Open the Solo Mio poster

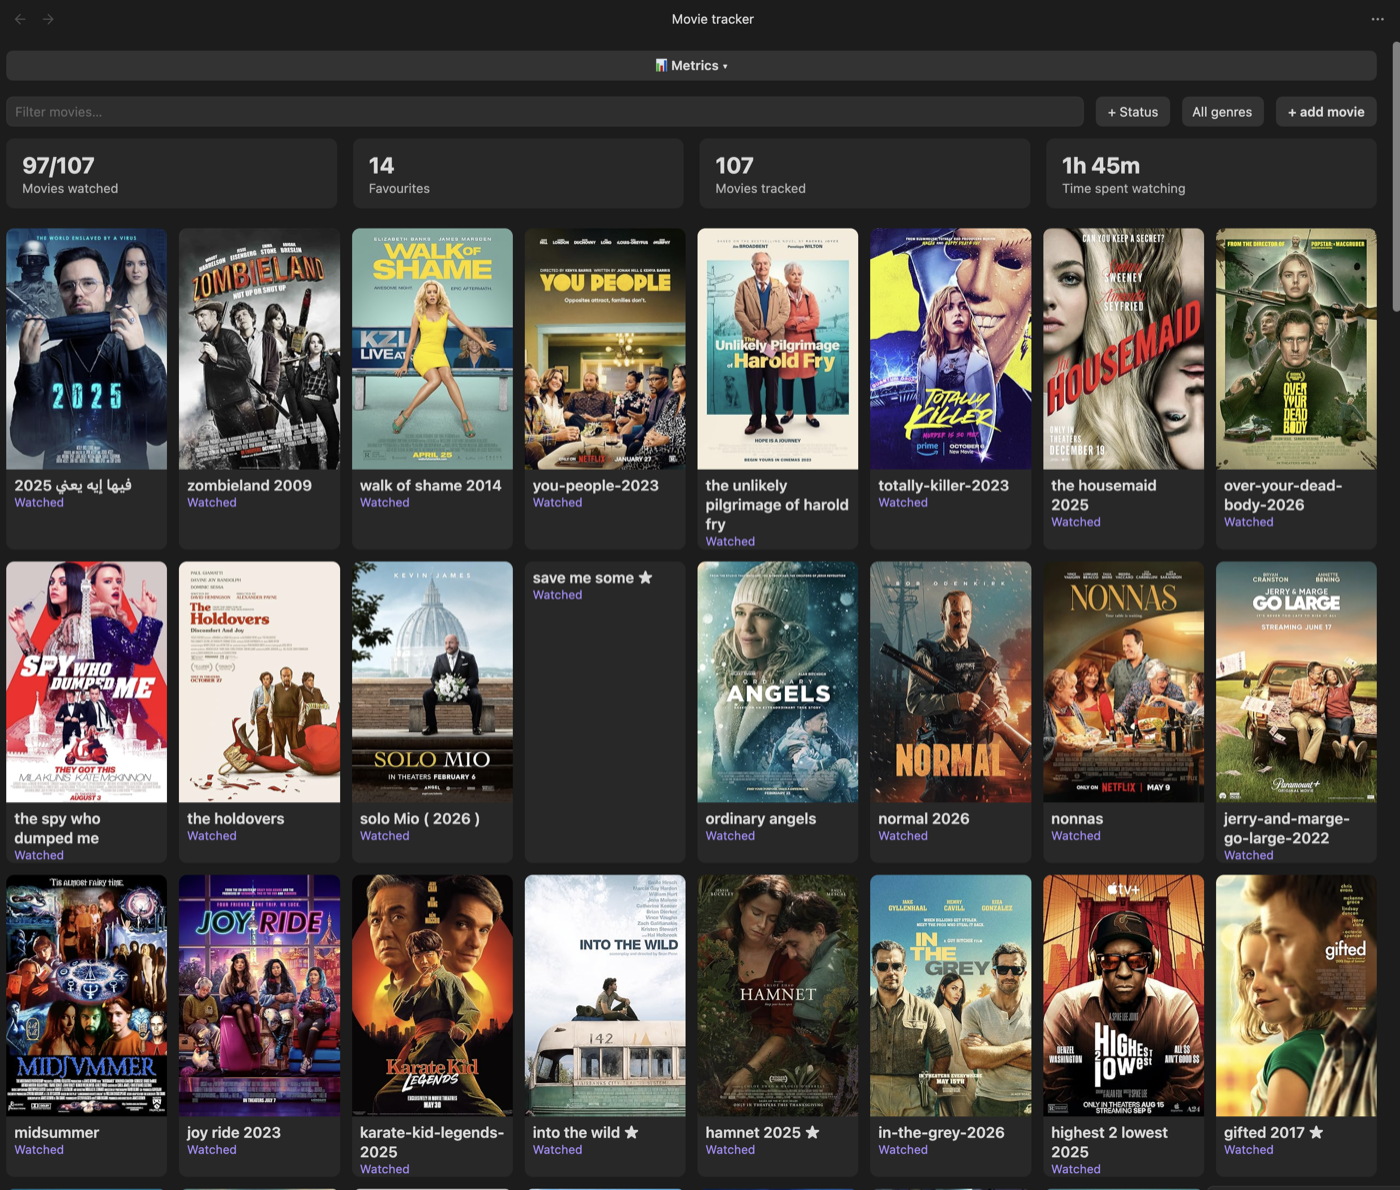click(x=432, y=682)
